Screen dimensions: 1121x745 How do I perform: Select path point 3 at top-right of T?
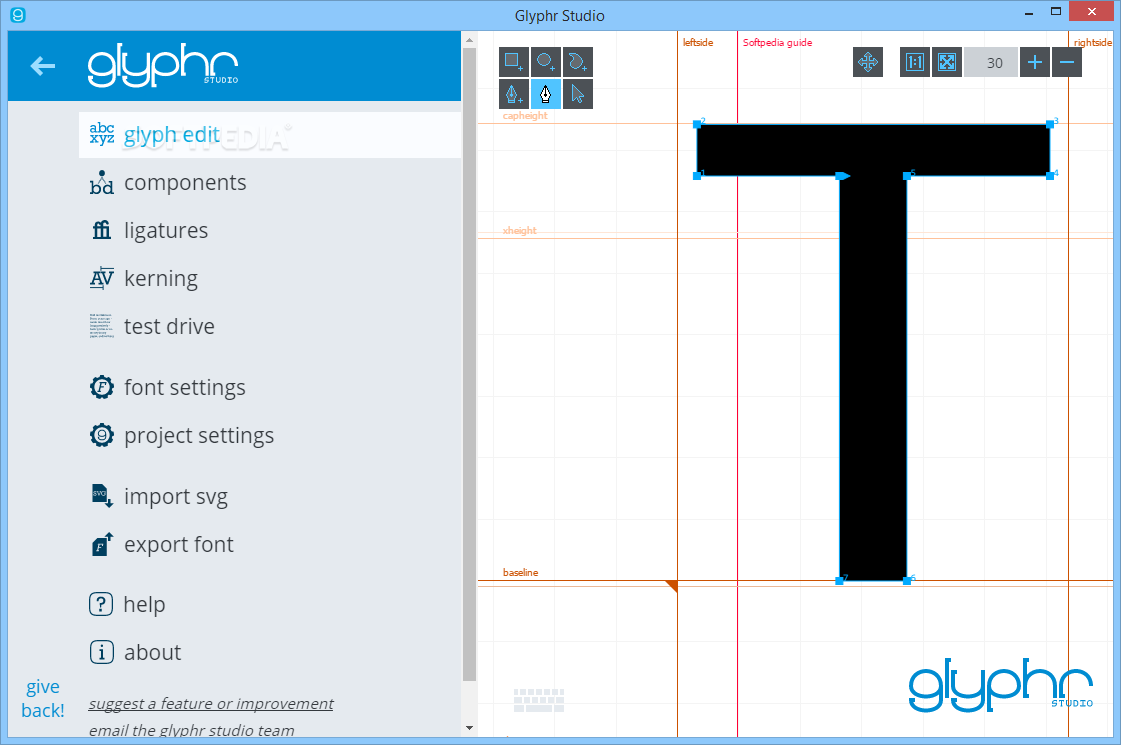tap(1050, 124)
